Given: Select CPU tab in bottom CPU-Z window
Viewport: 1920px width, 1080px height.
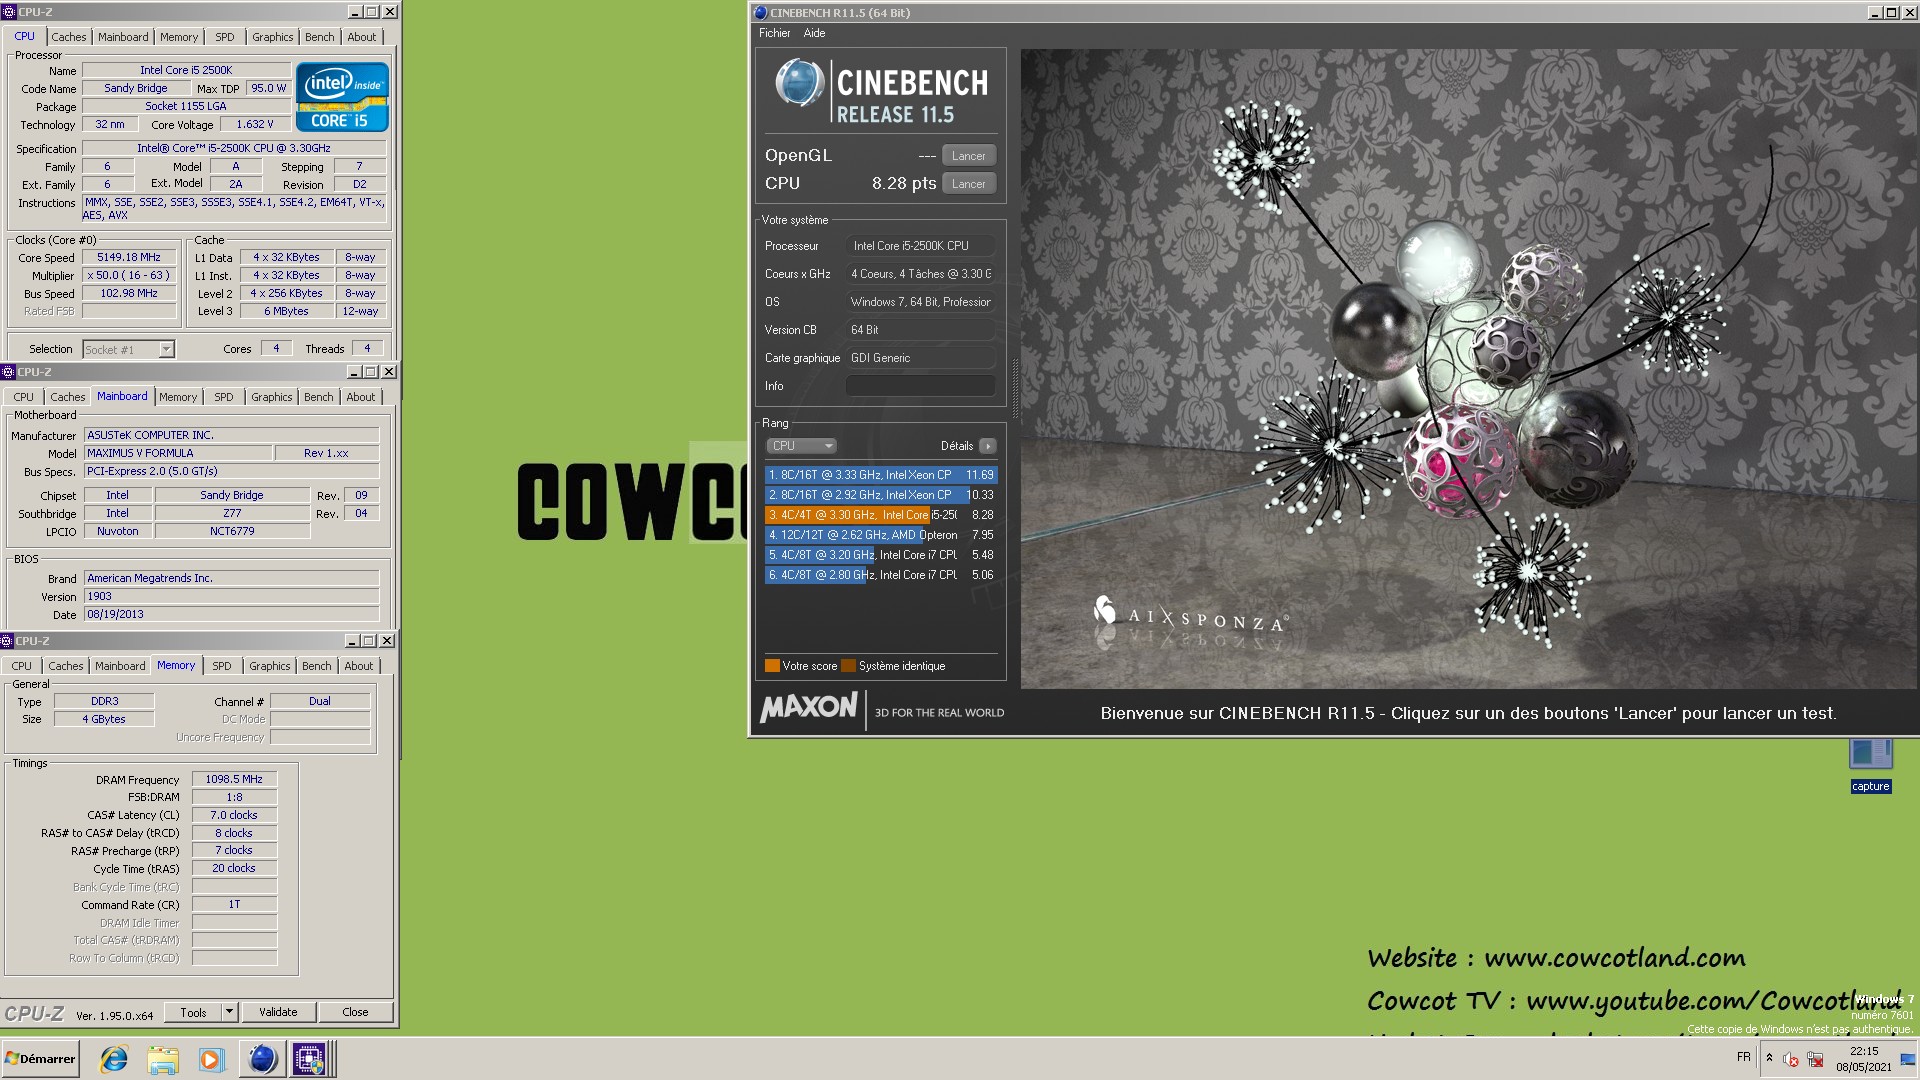Looking at the screenshot, I should point(22,666).
